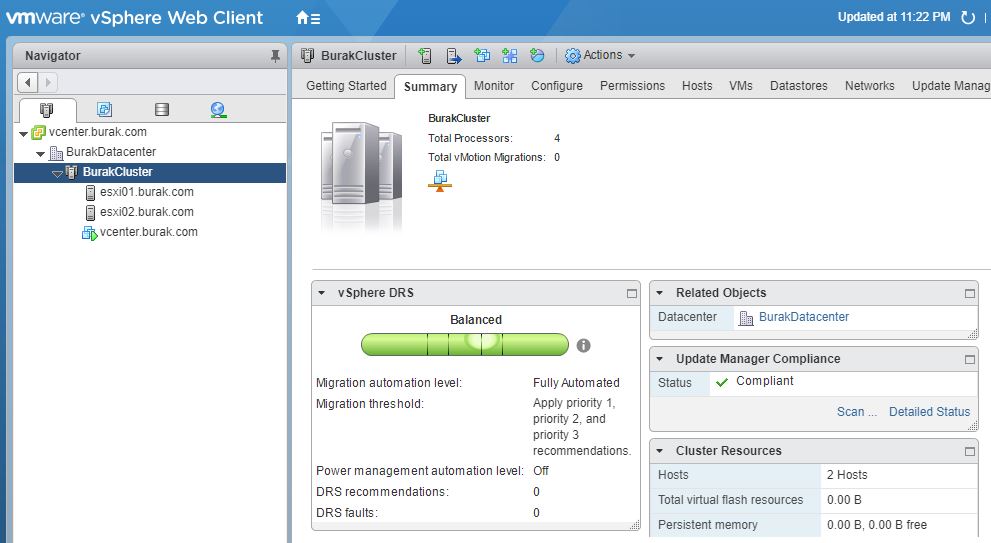Refresh the vSphere Web Client view
The height and width of the screenshot is (543, 991).
pos(968,18)
